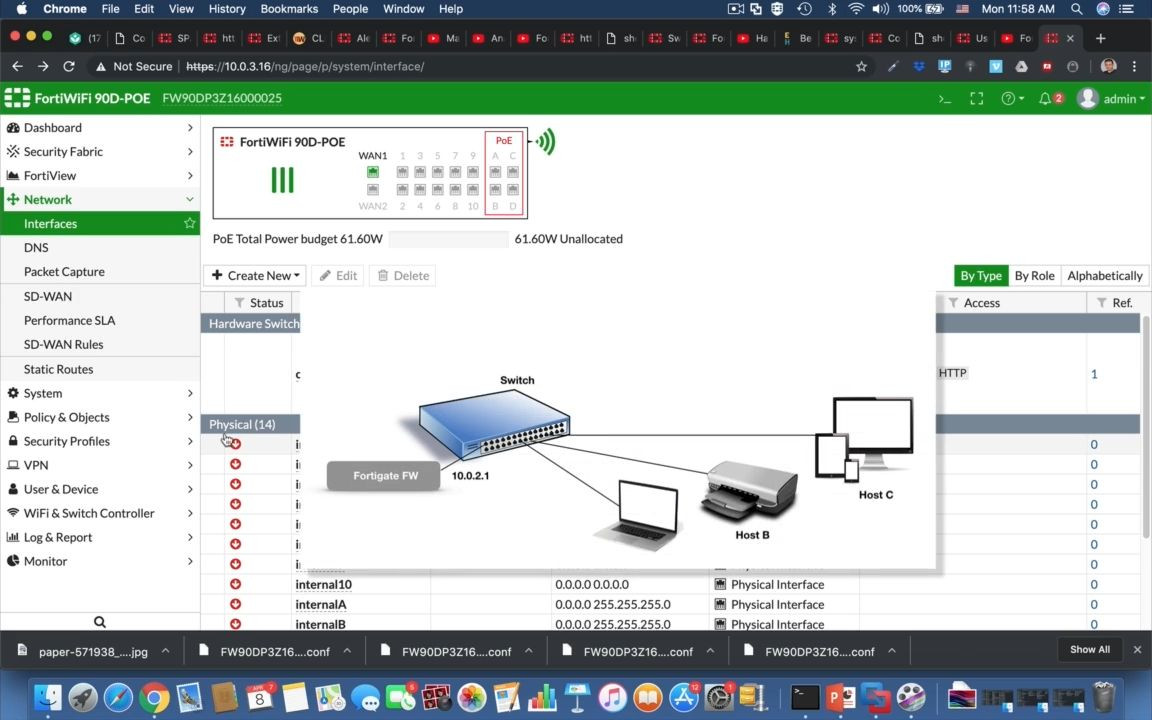
Task: Select SD-WAN Rules in sidebar
Action: click(x=63, y=344)
